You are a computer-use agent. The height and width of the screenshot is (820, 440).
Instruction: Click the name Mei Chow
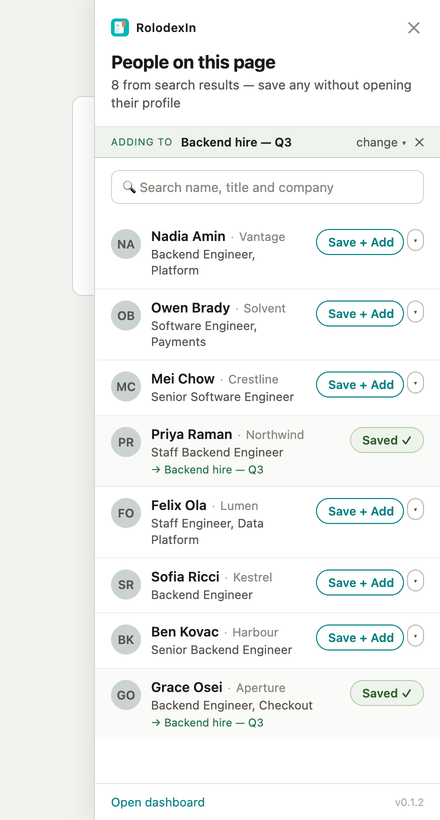coord(183,379)
